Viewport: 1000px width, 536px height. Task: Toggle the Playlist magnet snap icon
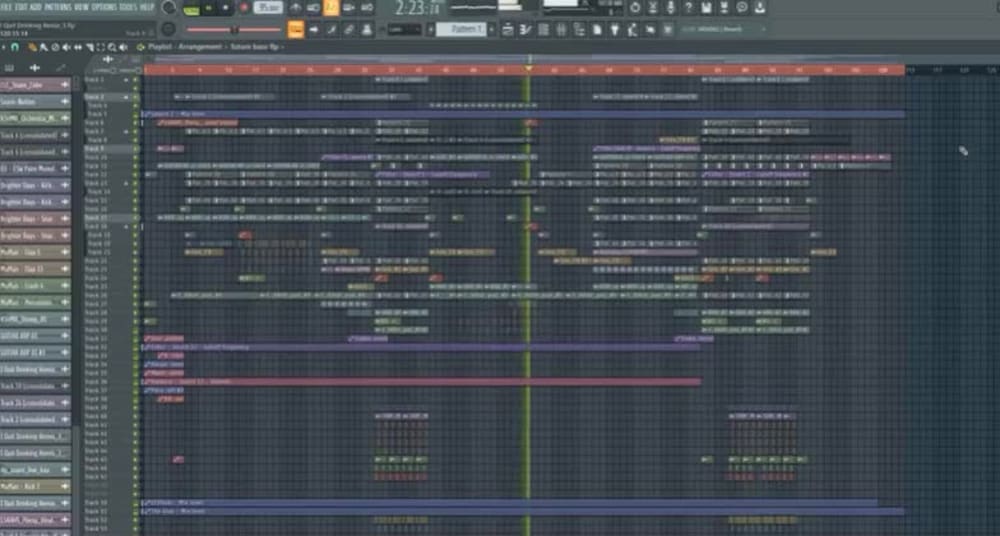click(x=15, y=47)
